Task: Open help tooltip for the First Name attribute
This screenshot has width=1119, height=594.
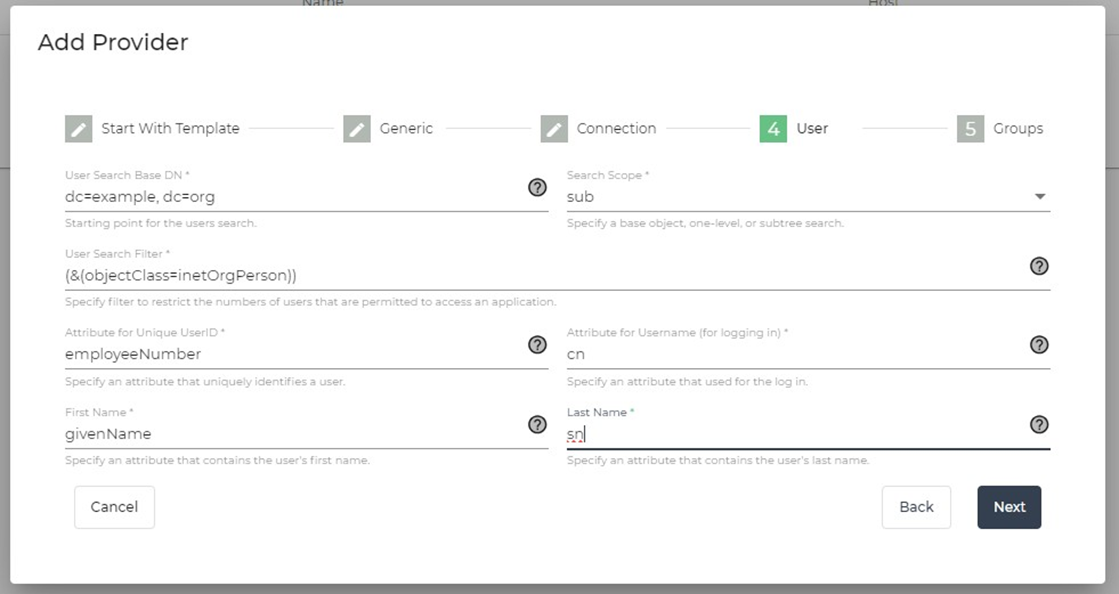Action: click(539, 424)
